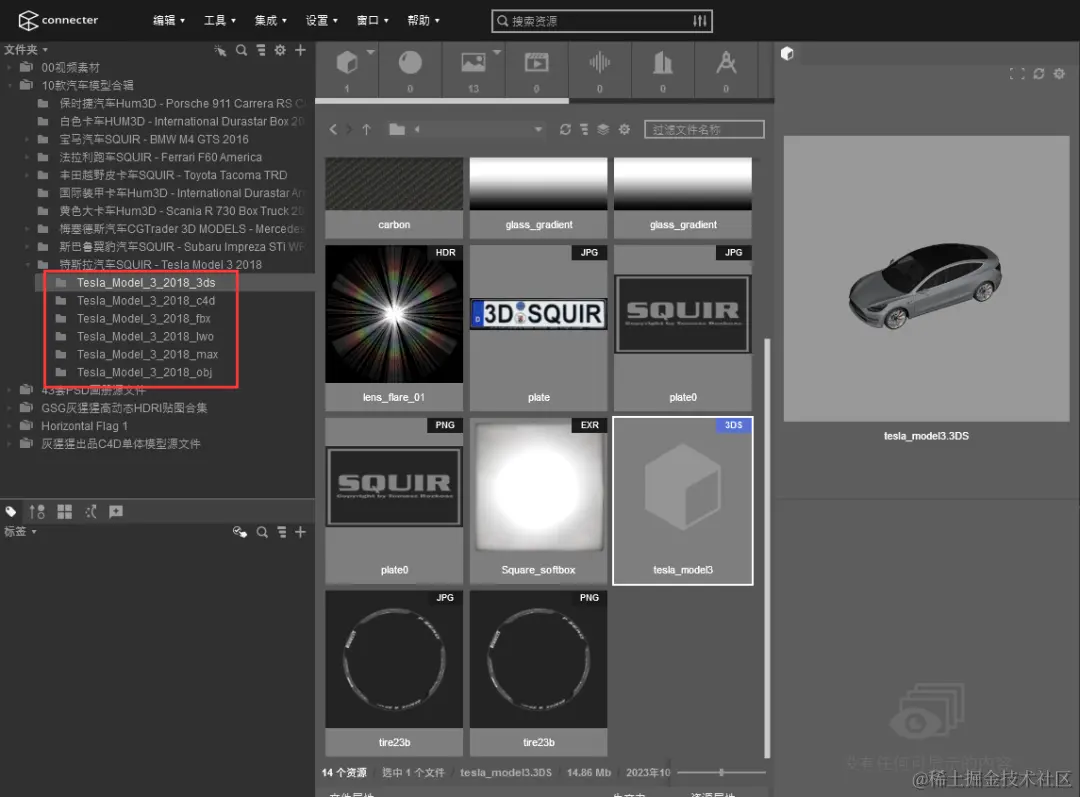
Task: Adjust the thumbnail size slider
Action: 721,772
